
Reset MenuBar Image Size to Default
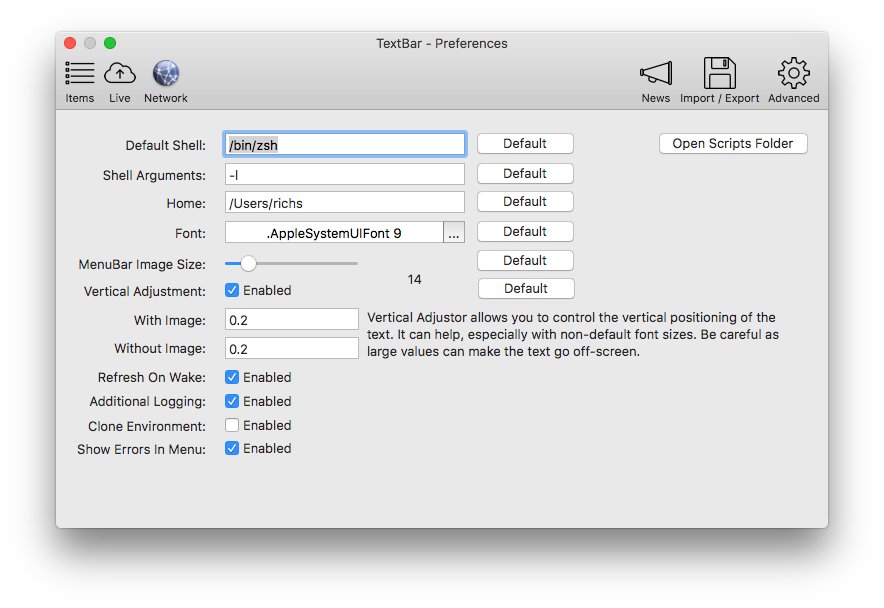coord(525,261)
